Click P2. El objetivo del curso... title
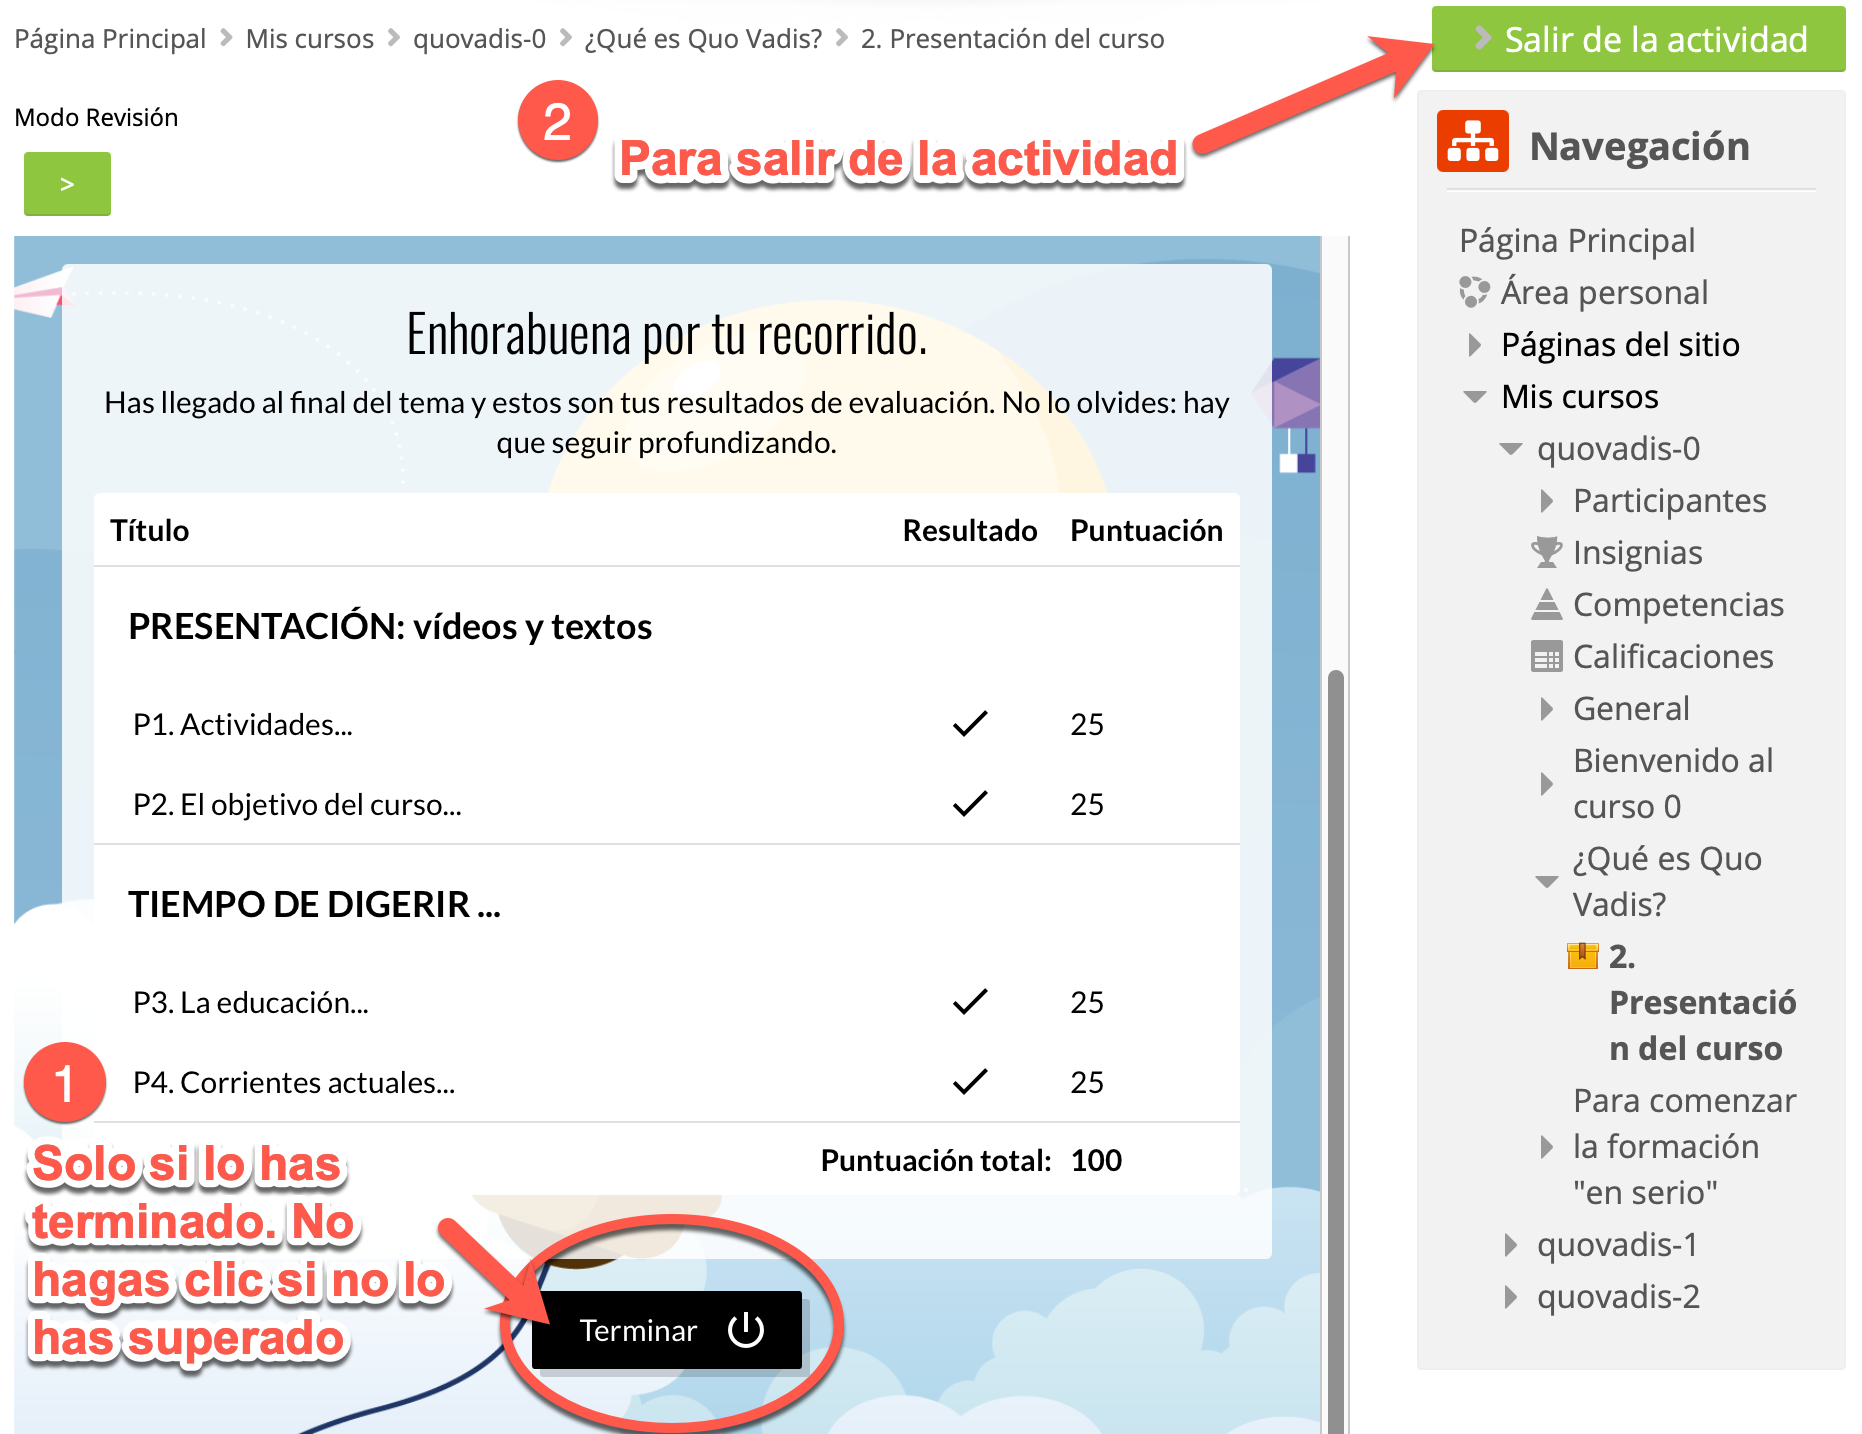Viewport: 1862px width, 1434px height. (297, 804)
